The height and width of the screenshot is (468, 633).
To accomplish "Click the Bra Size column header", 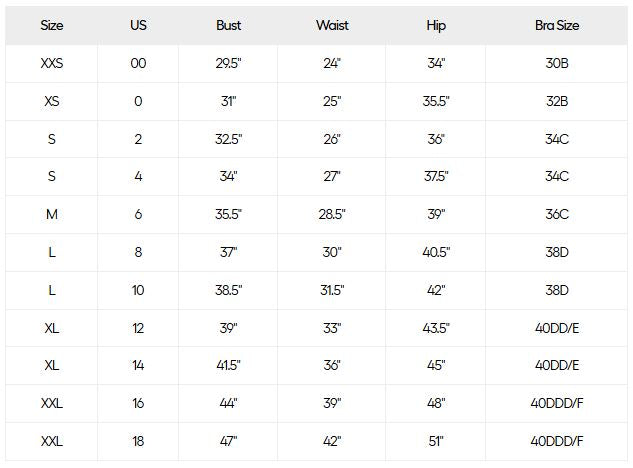I will [x=557, y=25].
